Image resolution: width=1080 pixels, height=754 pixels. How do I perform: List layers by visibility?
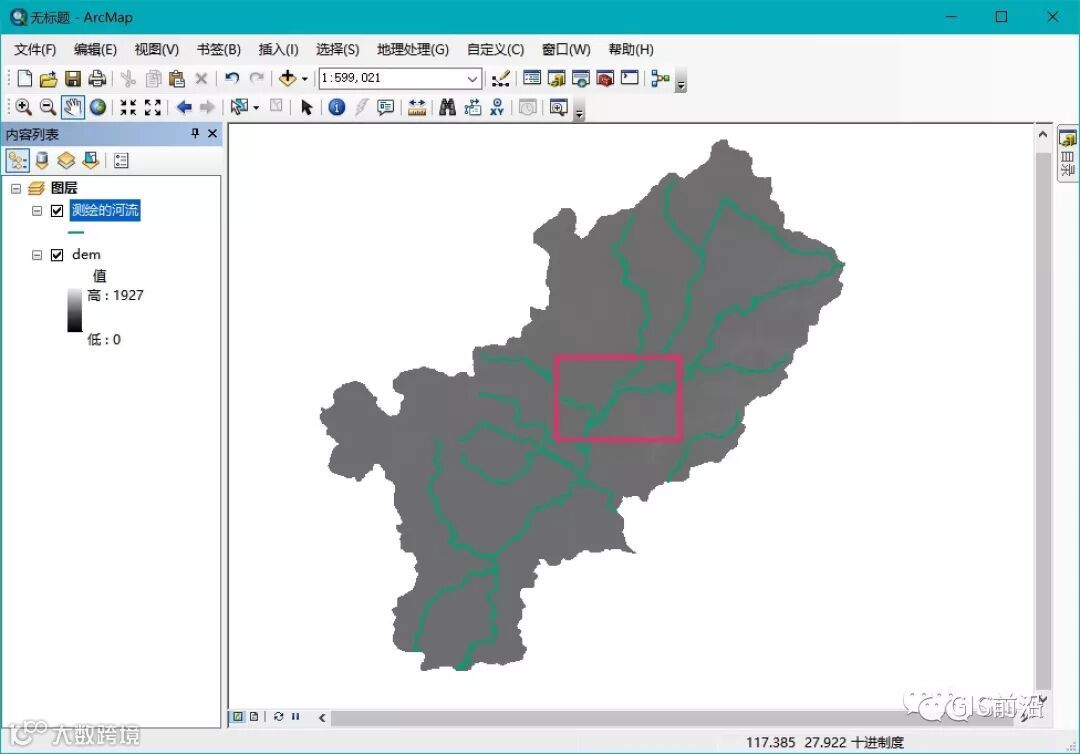pos(66,160)
